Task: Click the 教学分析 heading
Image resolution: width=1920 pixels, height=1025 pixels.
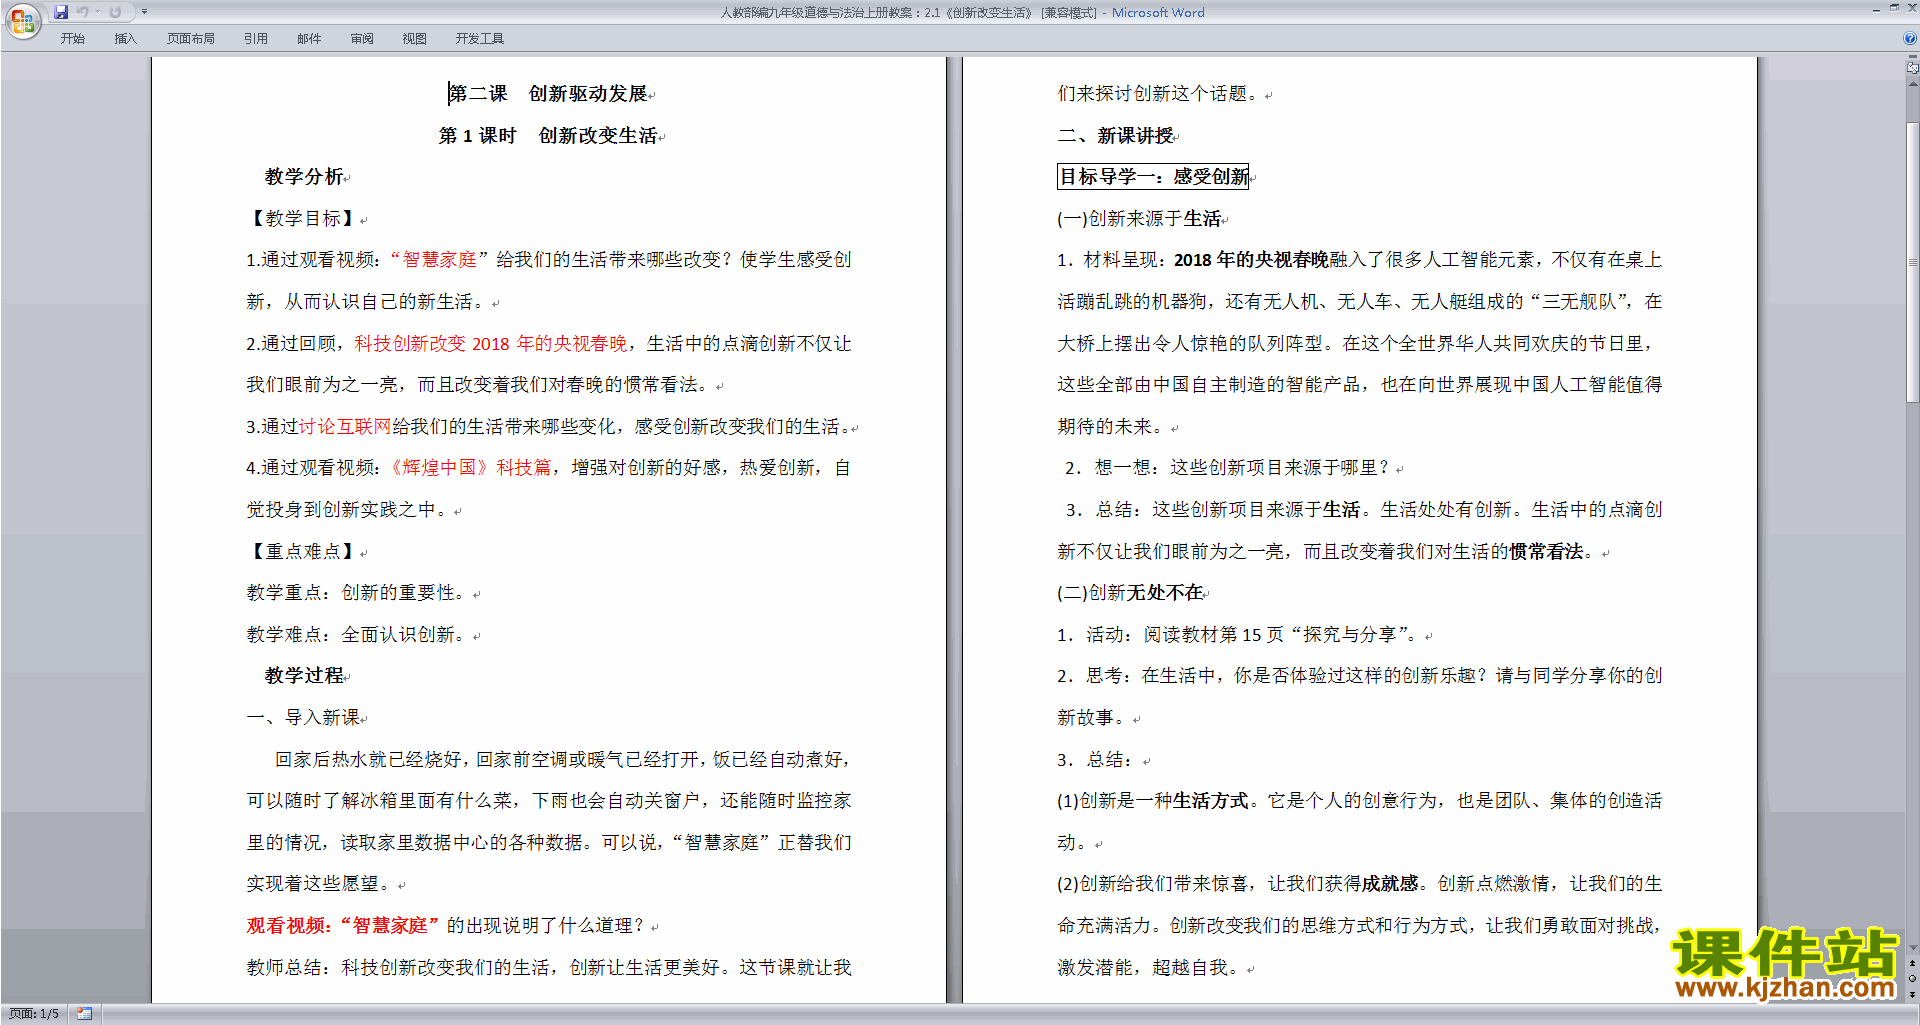Action: coord(304,177)
